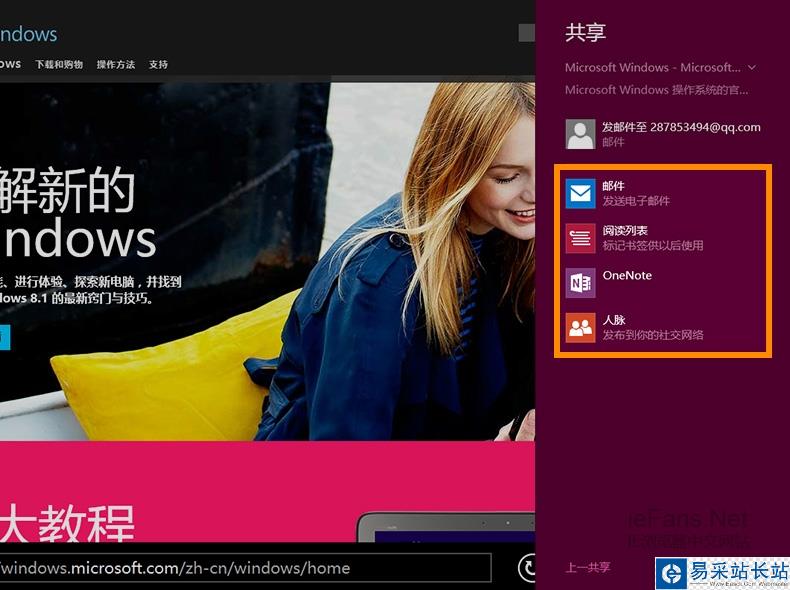Open the 下载和购物 menu
Screen dimensions: 790x590
(59, 64)
